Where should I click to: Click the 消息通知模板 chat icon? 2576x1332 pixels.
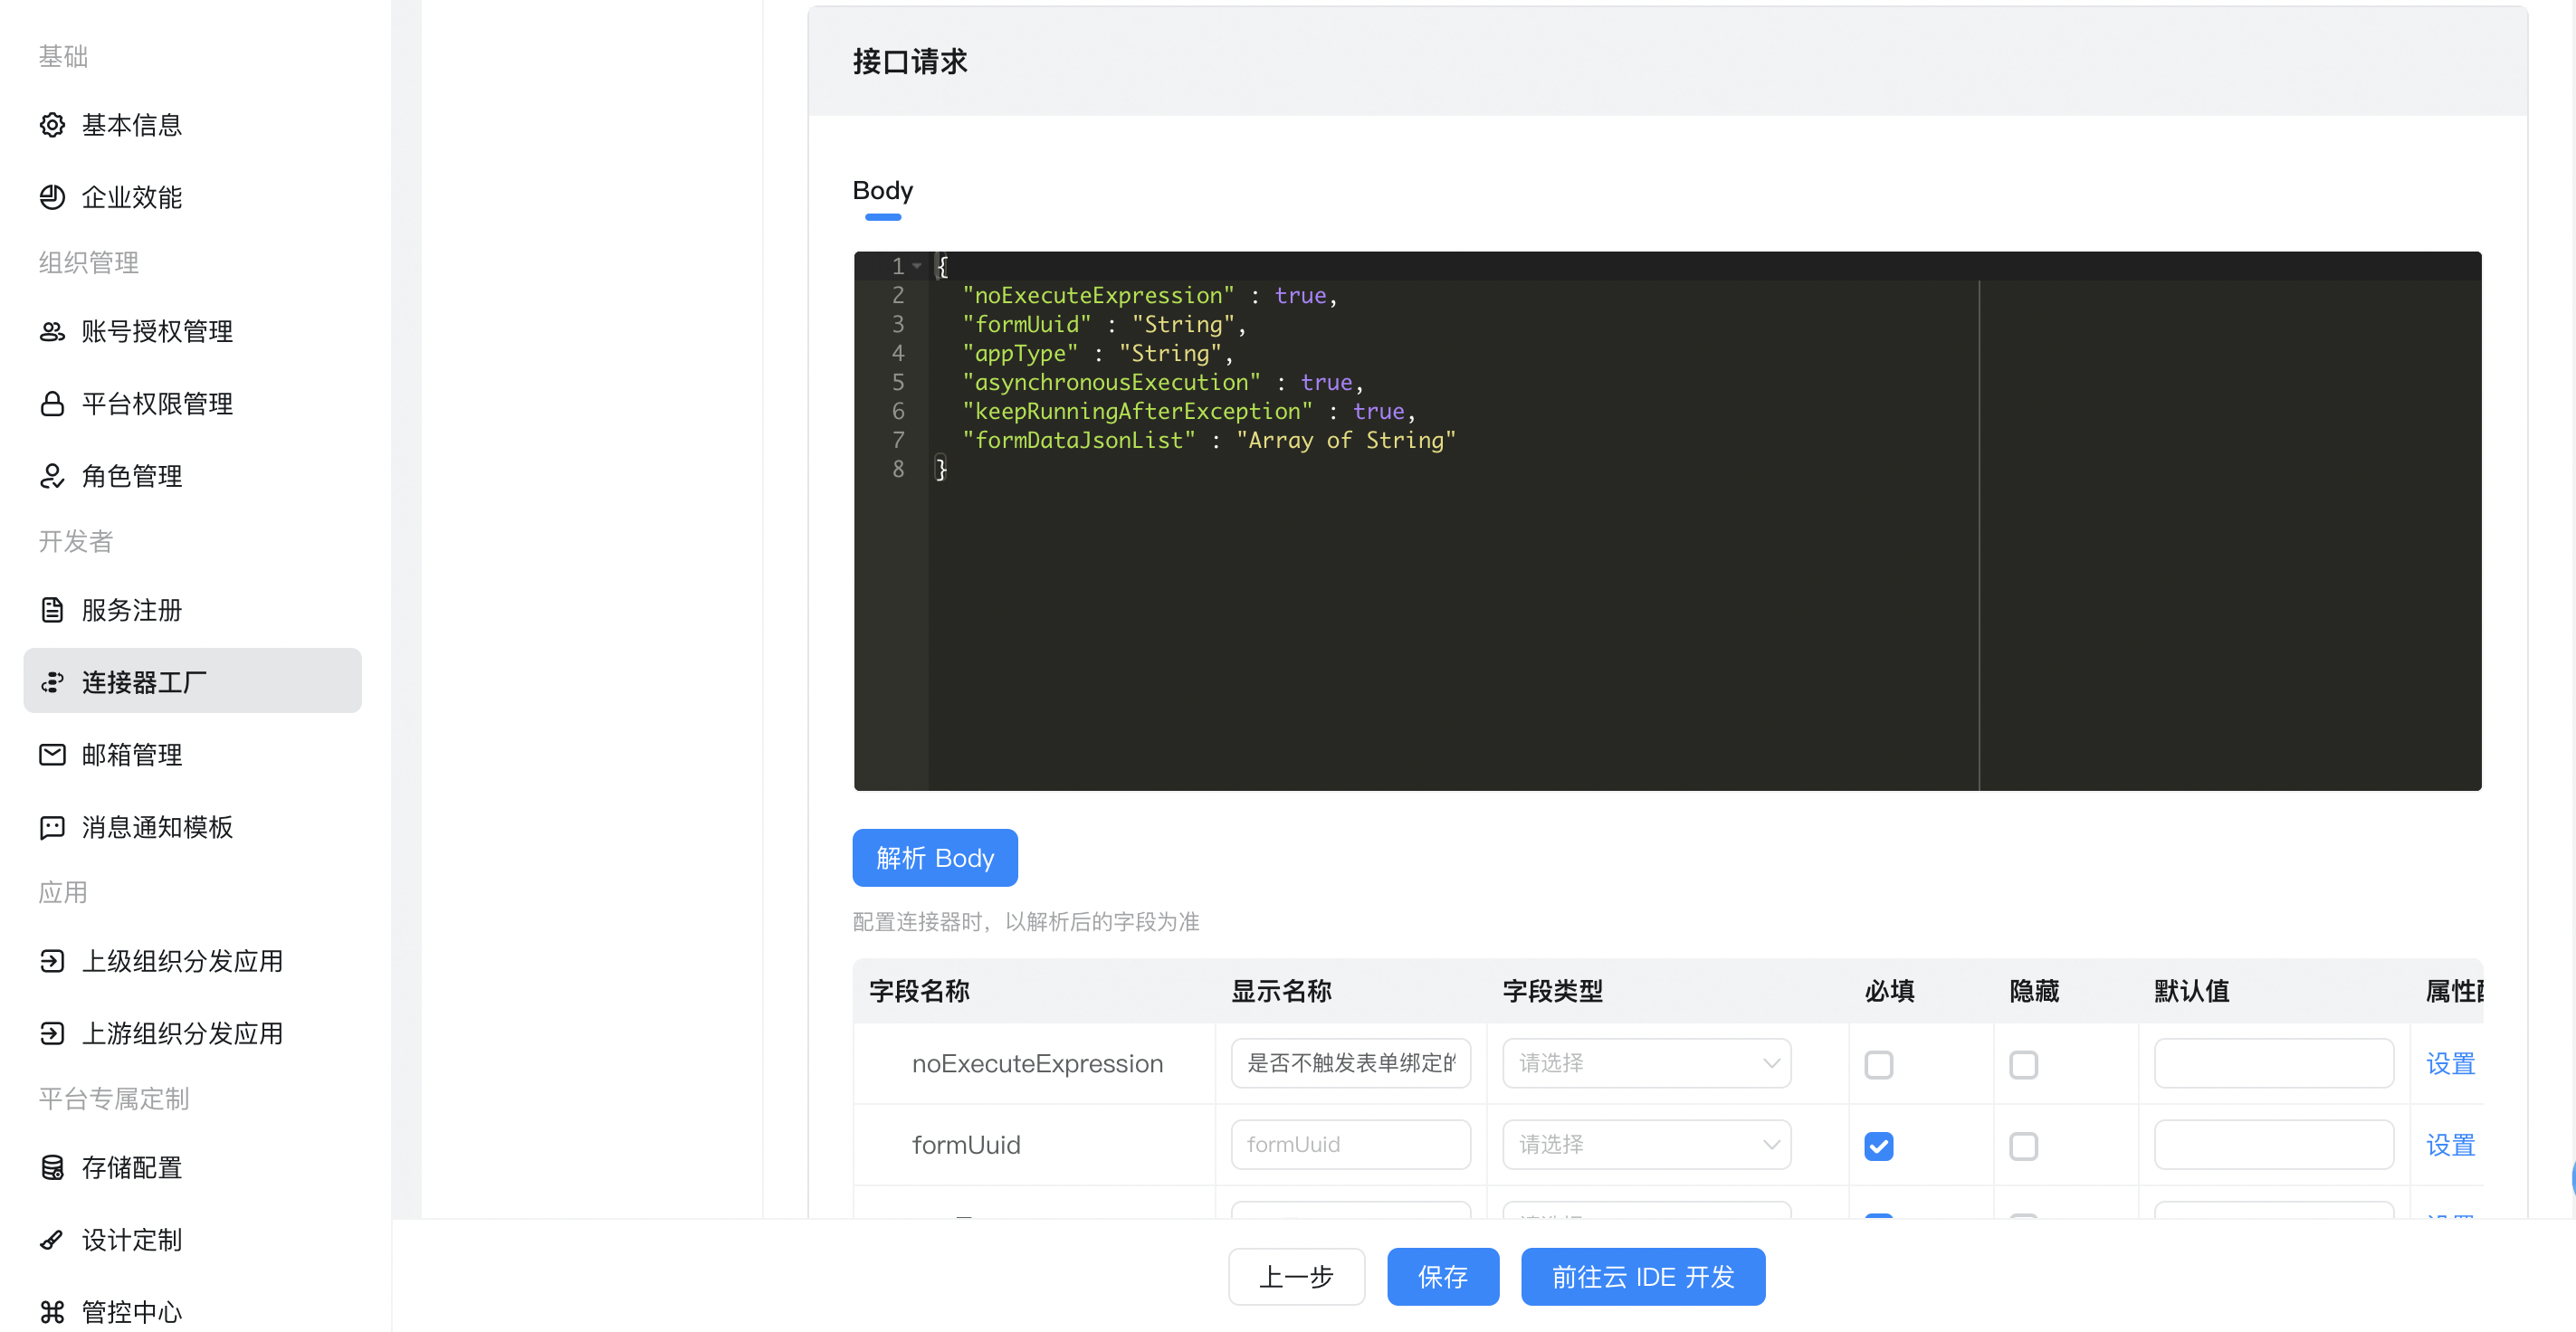[x=52, y=827]
